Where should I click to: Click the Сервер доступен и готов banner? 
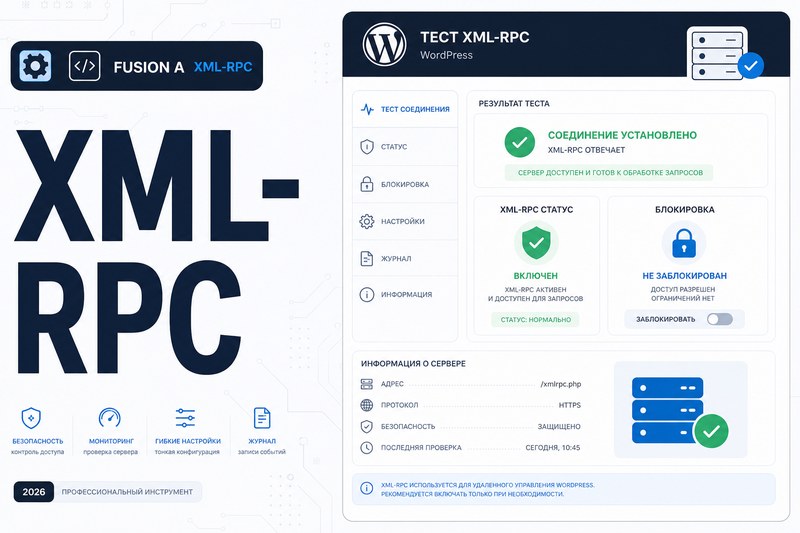[610, 173]
